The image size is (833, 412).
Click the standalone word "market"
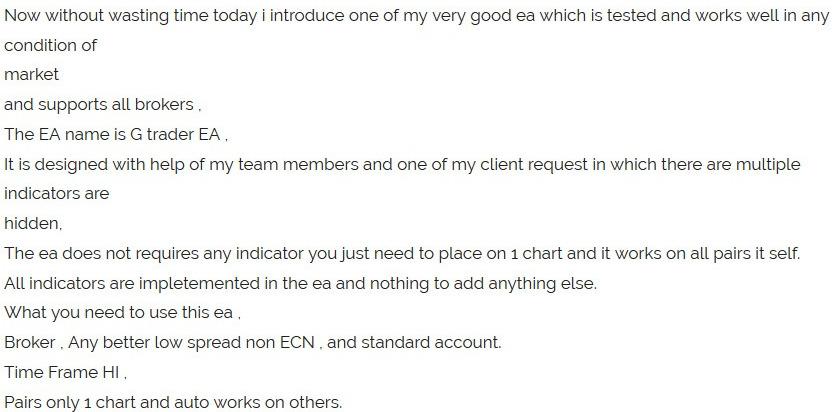pos(31,75)
